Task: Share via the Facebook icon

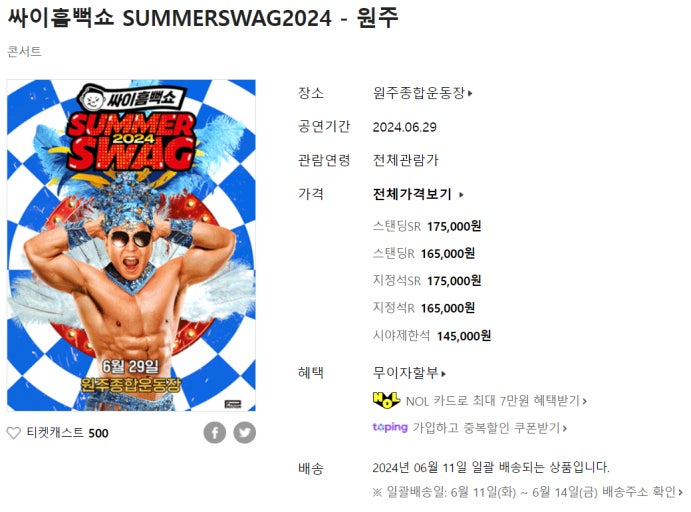Action: [x=215, y=432]
